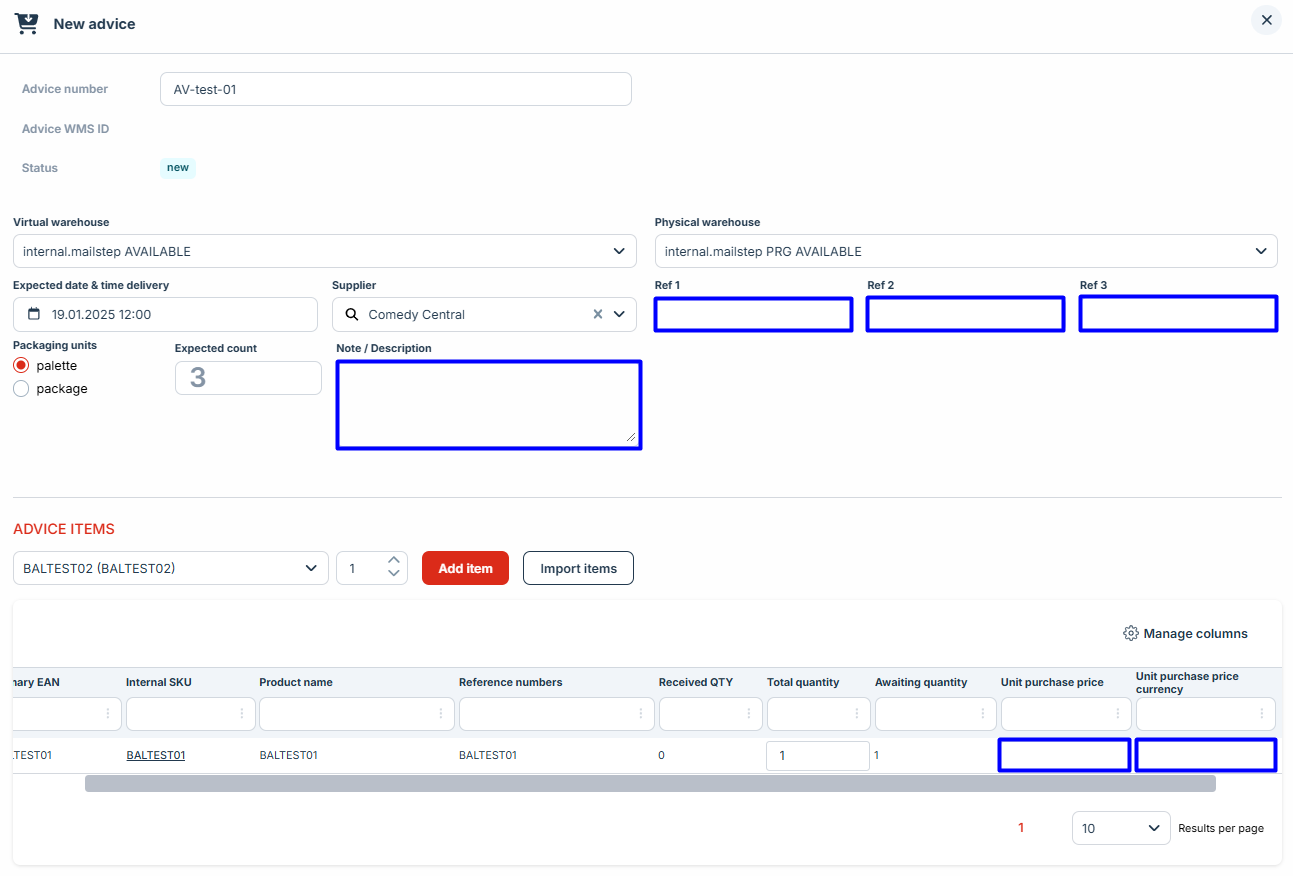This screenshot has height=876, width=1293.
Task: Open the BALTEST02 product selector dropdown
Action: coord(310,569)
